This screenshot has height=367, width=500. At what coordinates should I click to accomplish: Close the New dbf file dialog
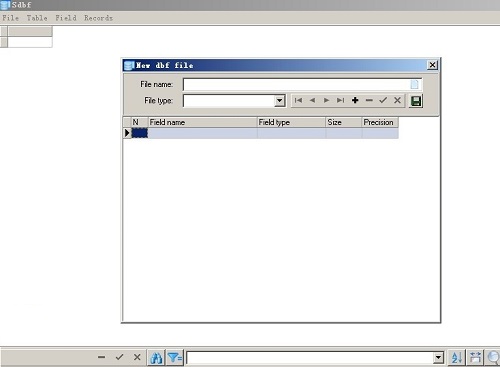(x=432, y=65)
